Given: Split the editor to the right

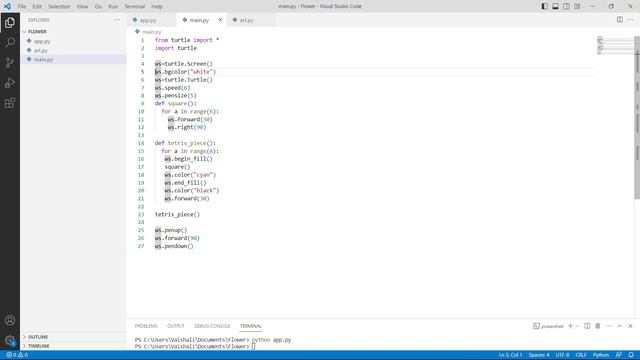Looking at the screenshot, I should pos(620,20).
